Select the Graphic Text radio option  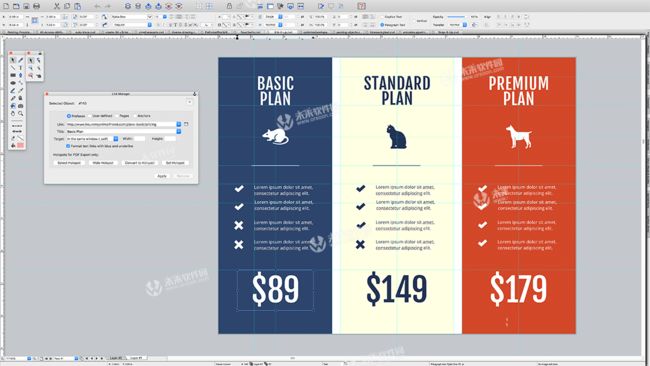pos(382,17)
